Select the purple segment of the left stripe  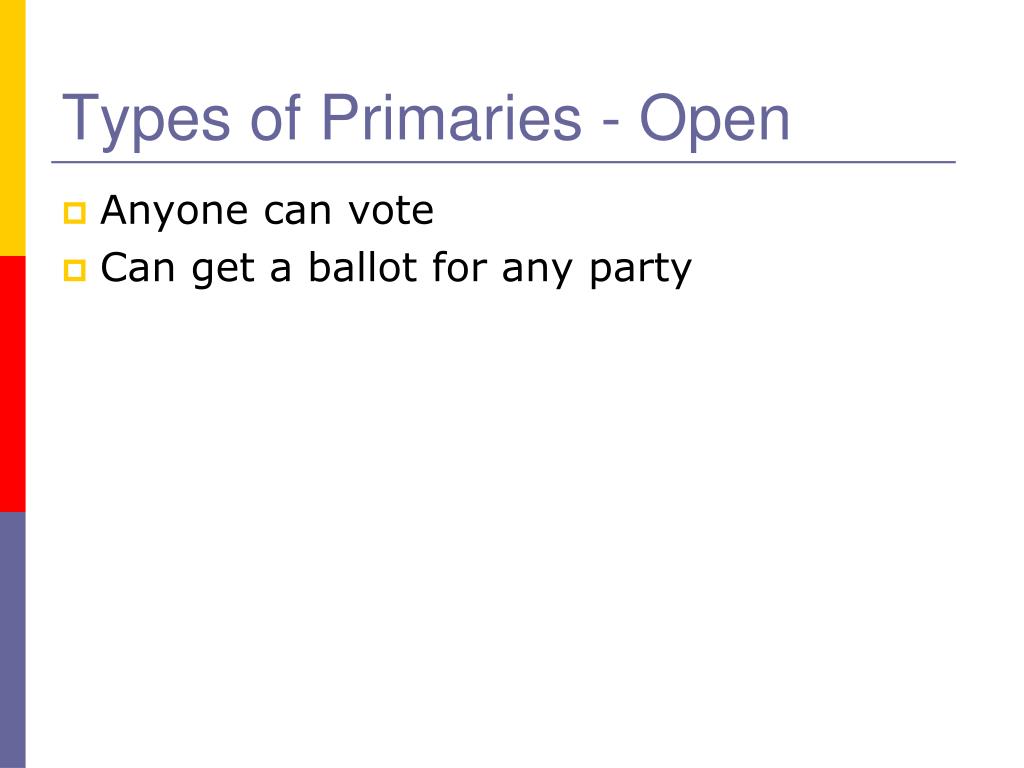click(x=12, y=640)
